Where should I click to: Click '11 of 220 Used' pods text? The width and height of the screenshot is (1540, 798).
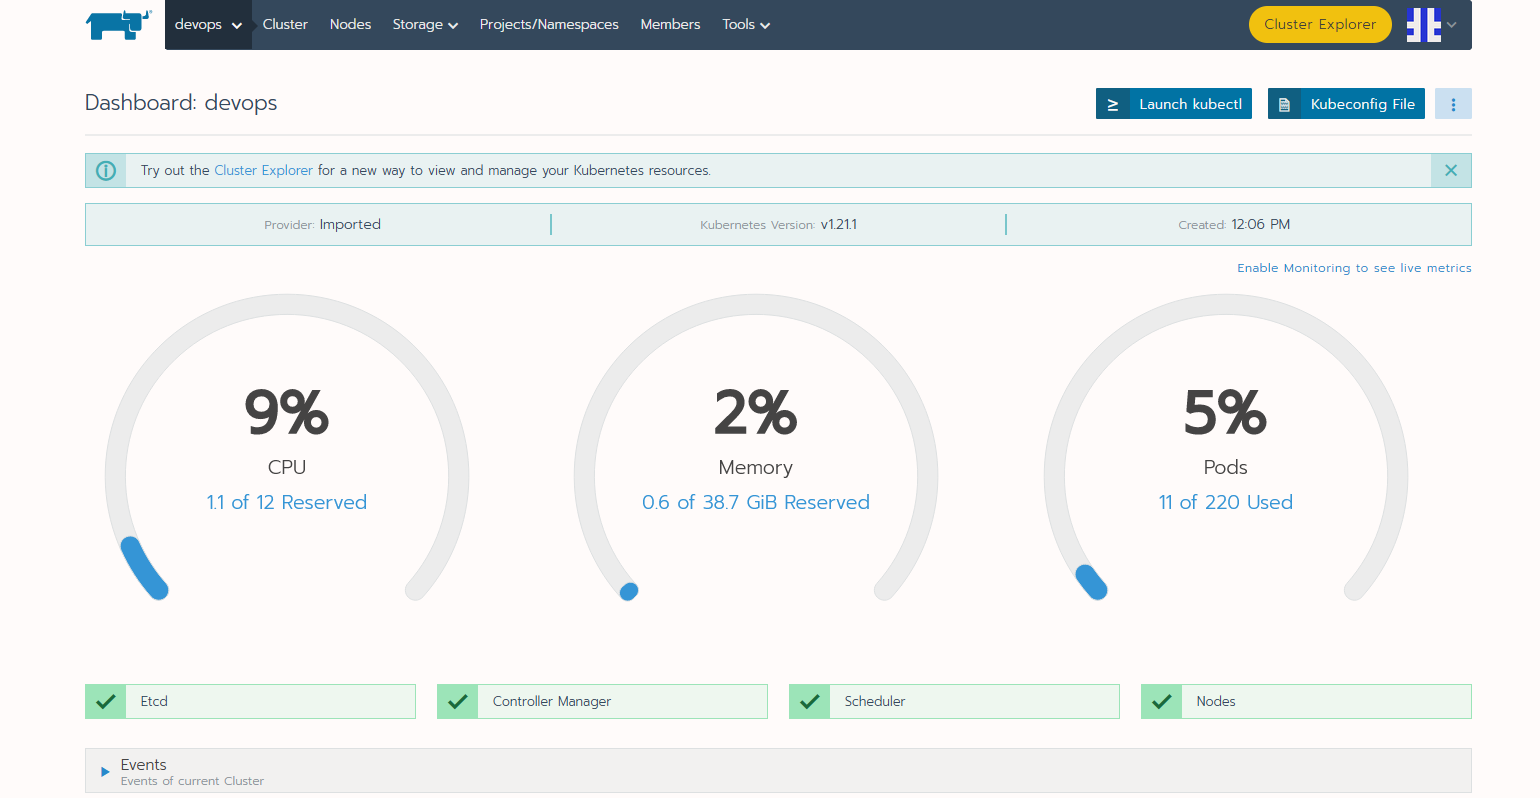click(x=1226, y=502)
